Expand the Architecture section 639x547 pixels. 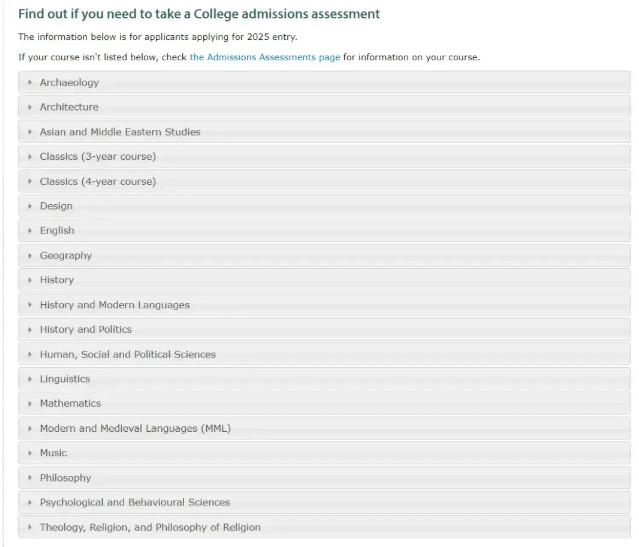pos(324,107)
